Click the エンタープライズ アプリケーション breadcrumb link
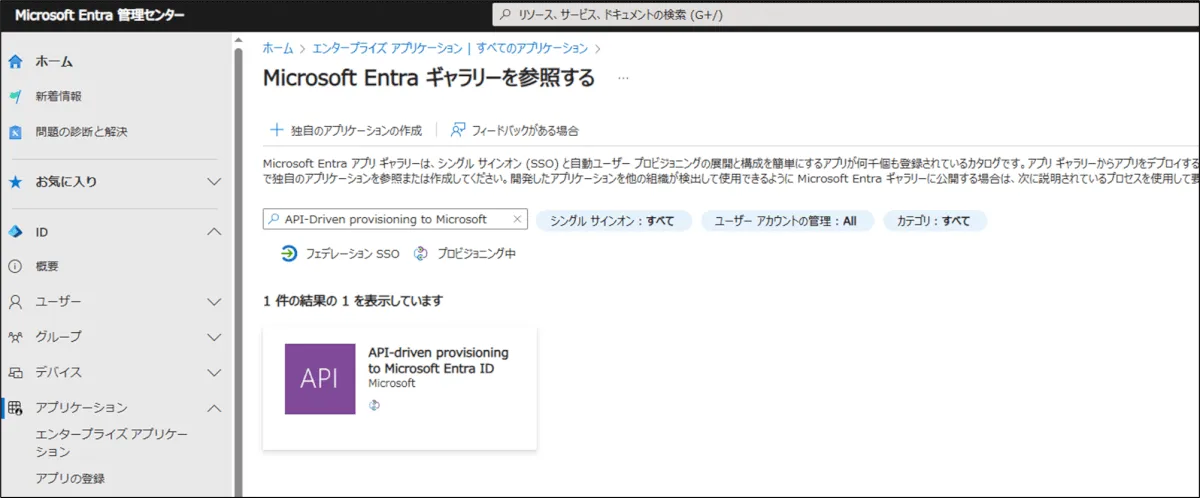Image resolution: width=1200 pixels, height=498 pixels. point(450,47)
